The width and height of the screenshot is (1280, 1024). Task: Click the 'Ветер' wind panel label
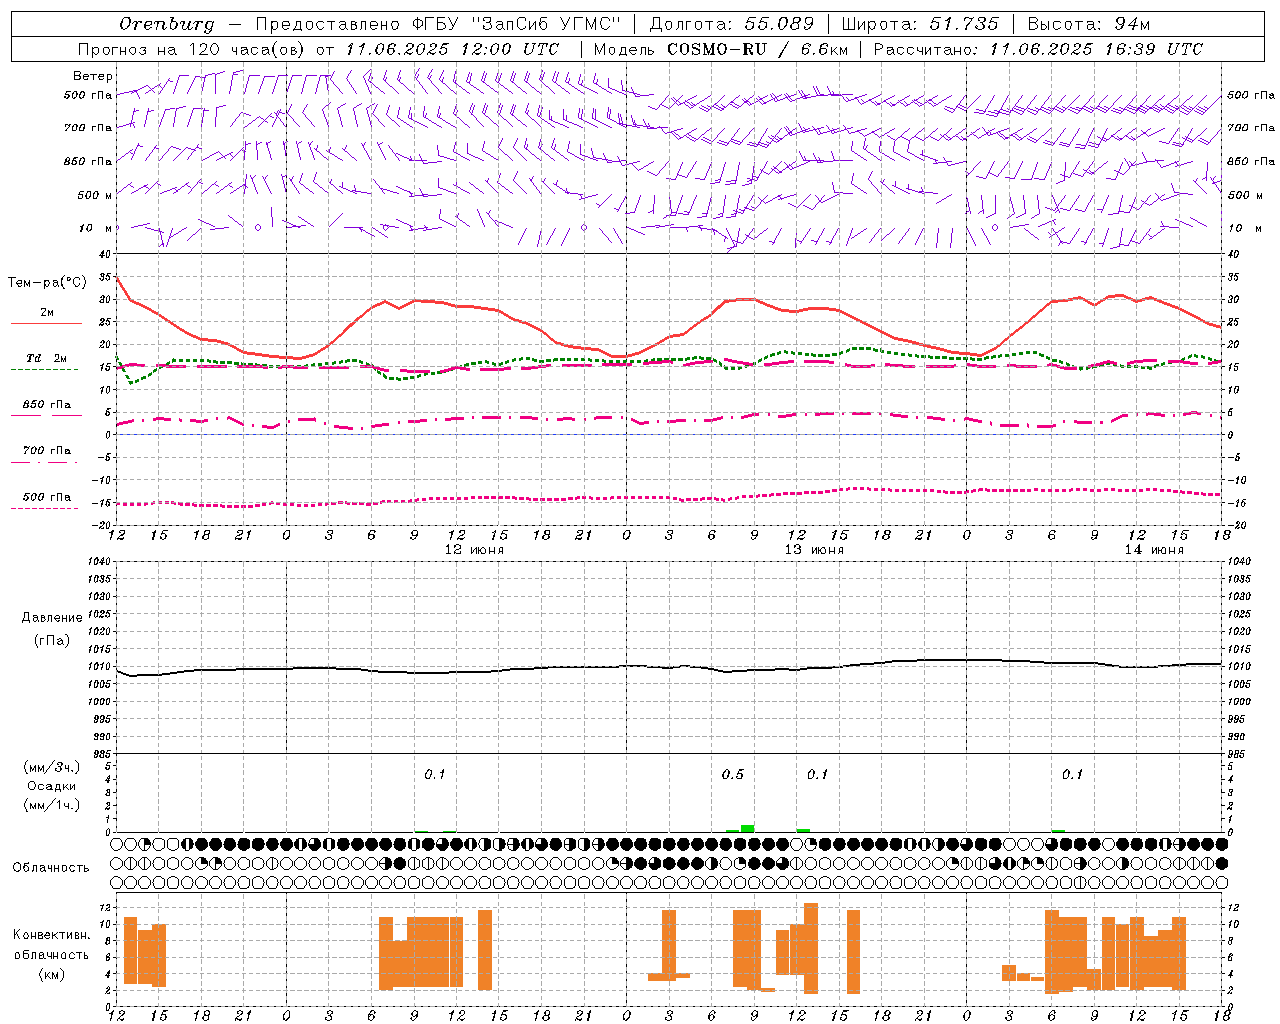pos(92,76)
